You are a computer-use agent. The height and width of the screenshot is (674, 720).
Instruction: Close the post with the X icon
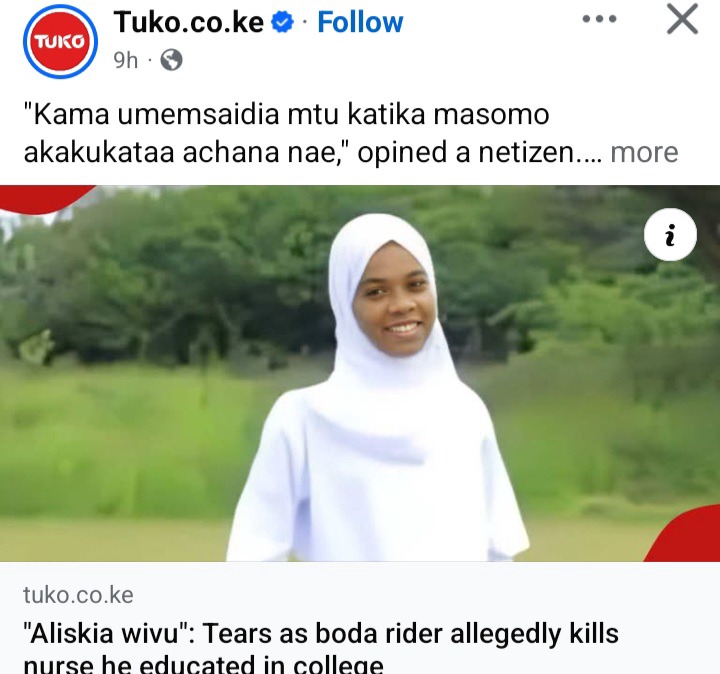(x=682, y=19)
